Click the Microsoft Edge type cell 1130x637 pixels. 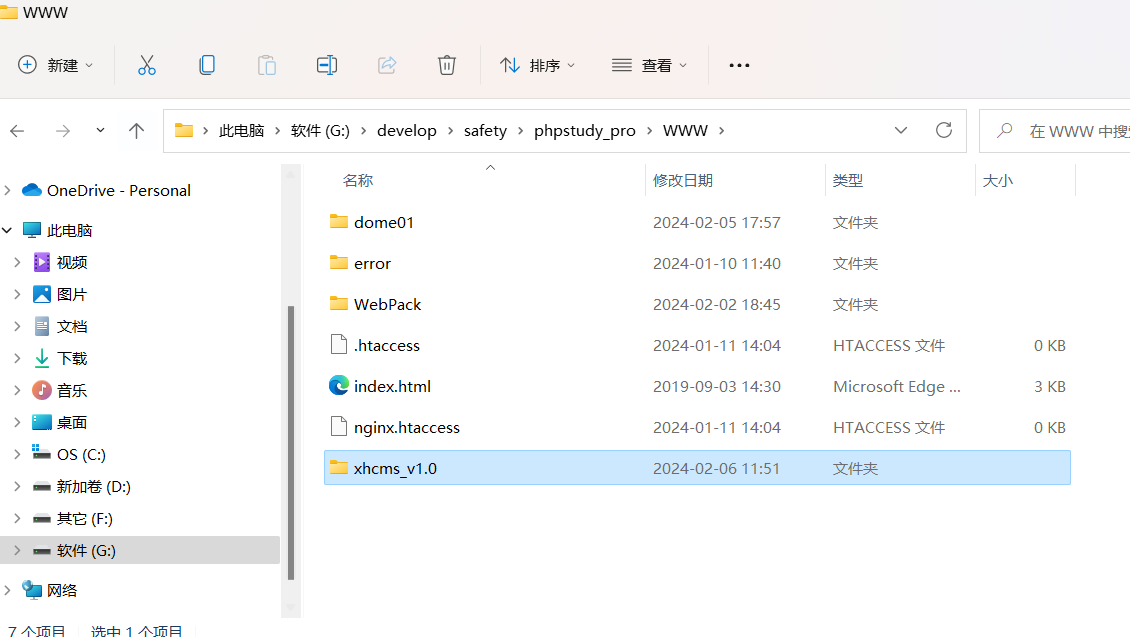(897, 386)
